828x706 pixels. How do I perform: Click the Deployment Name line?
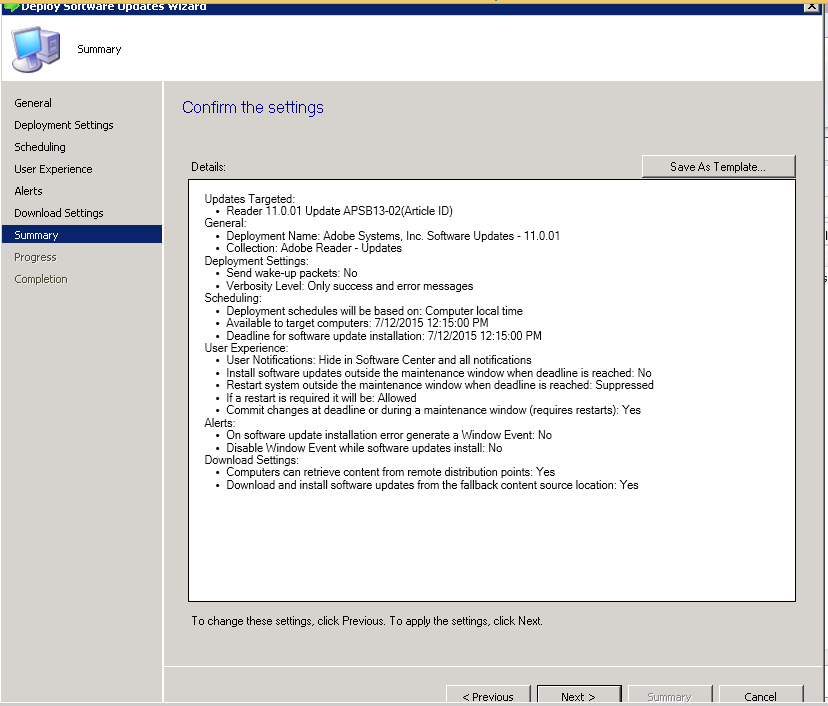[x=393, y=236]
